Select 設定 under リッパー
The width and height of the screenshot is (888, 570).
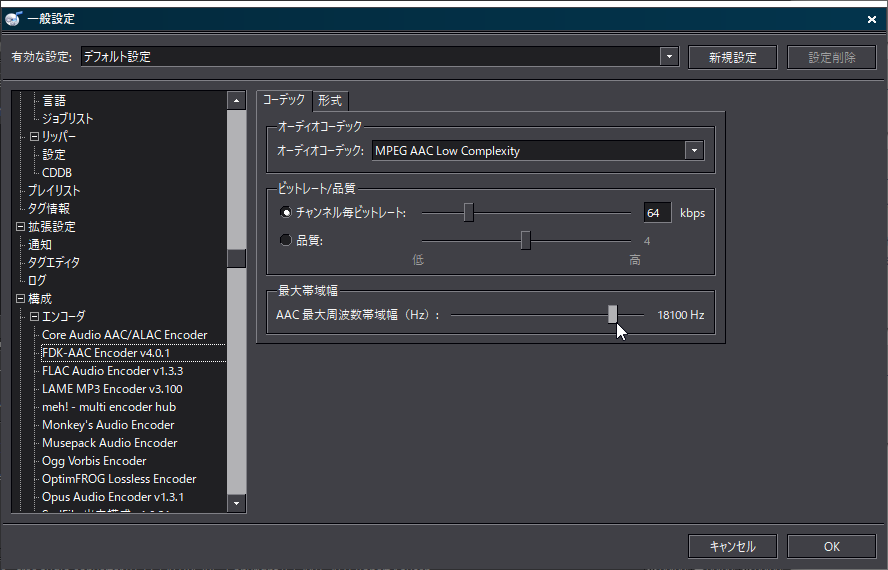54,155
